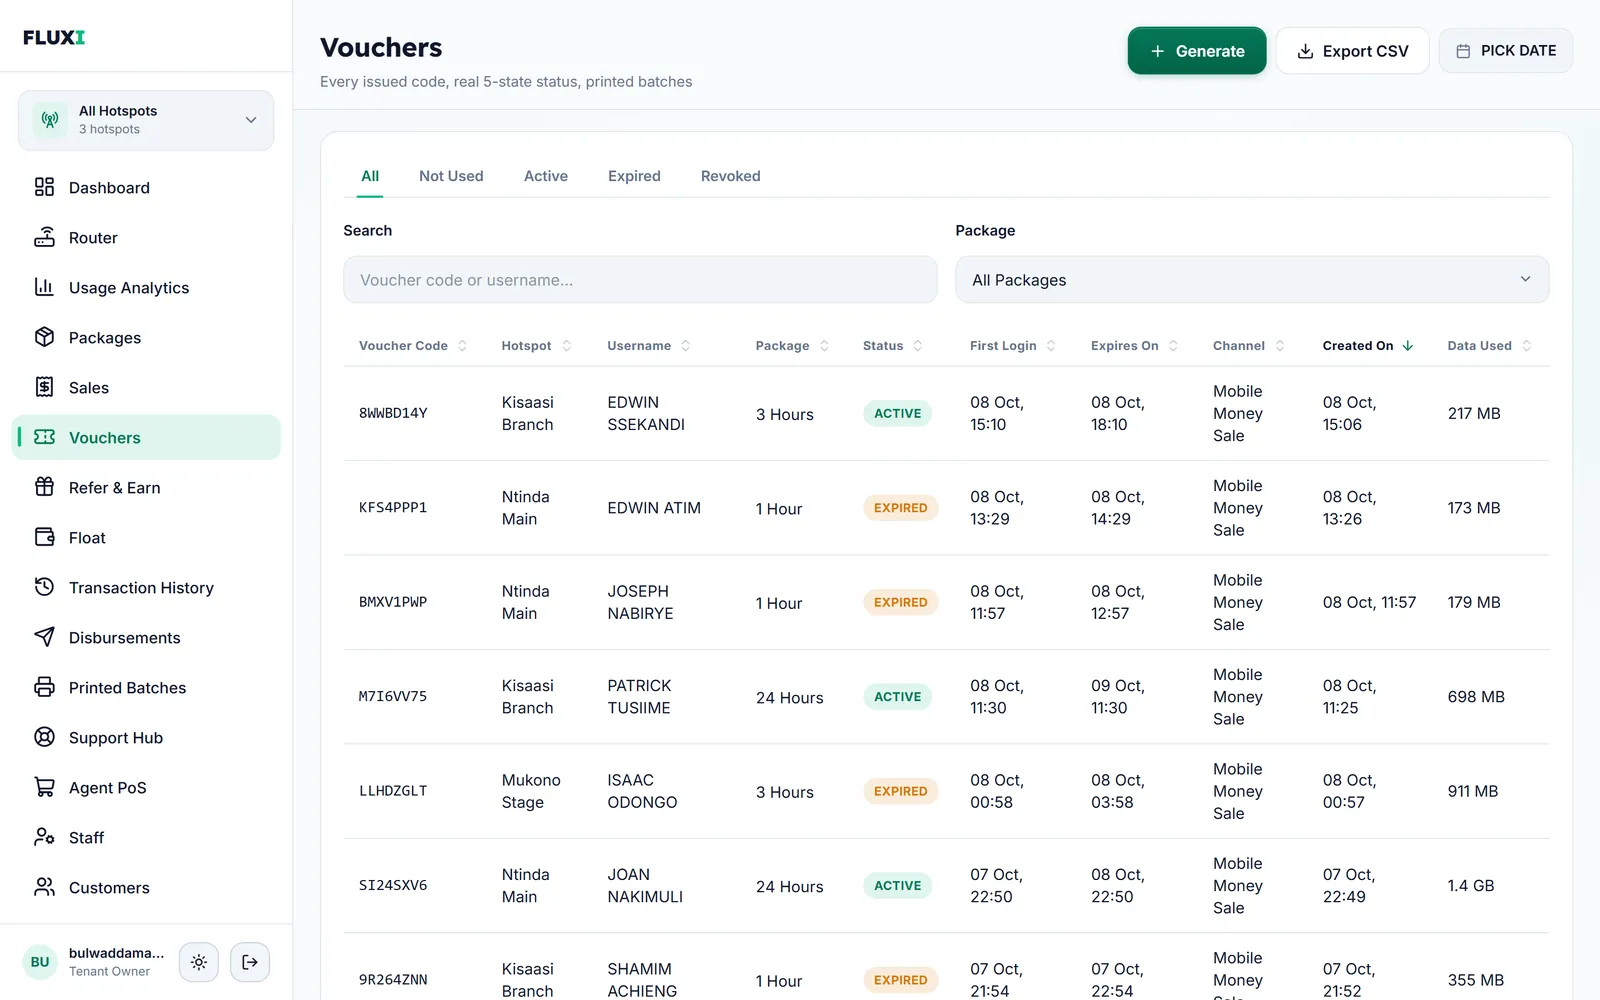Image resolution: width=1600 pixels, height=1000 pixels.
Task: Click the EXPIRED badge for LLHDZGLT
Action: (x=900, y=791)
